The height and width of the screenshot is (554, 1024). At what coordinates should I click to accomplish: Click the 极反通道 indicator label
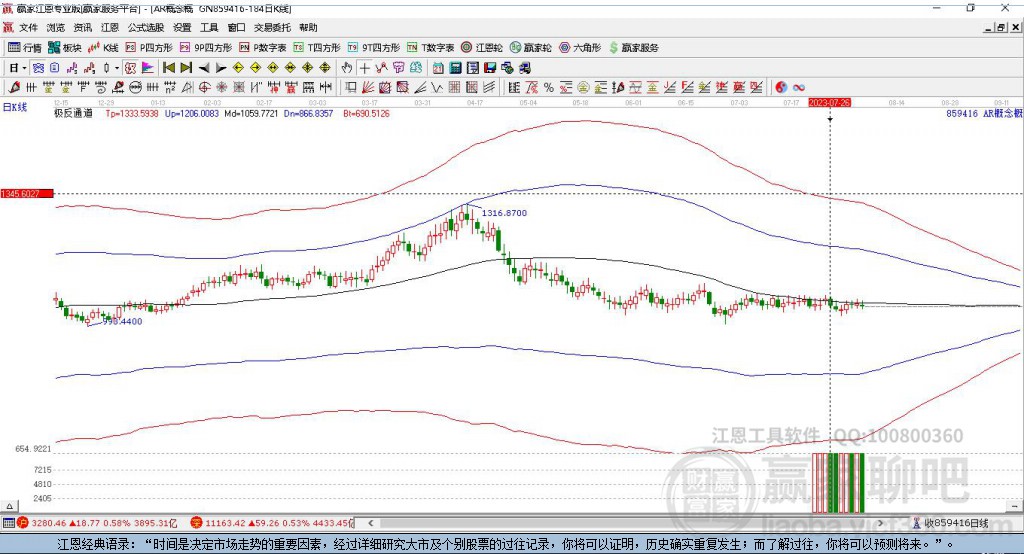[73, 114]
